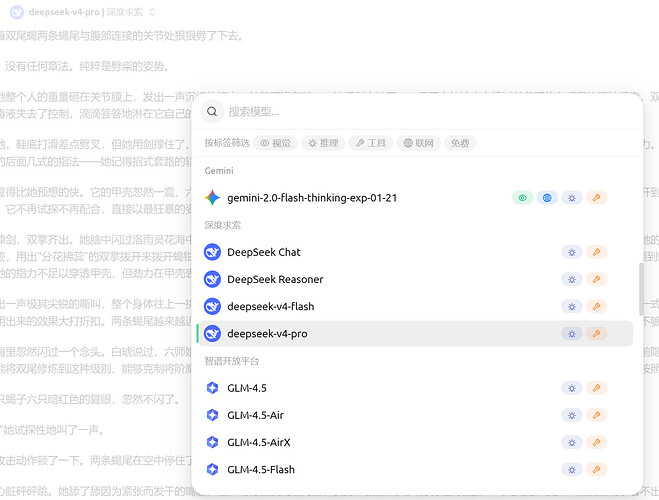Click tool badge on DeepSeek Reasoner row
This screenshot has width=659, height=500.
(596, 279)
